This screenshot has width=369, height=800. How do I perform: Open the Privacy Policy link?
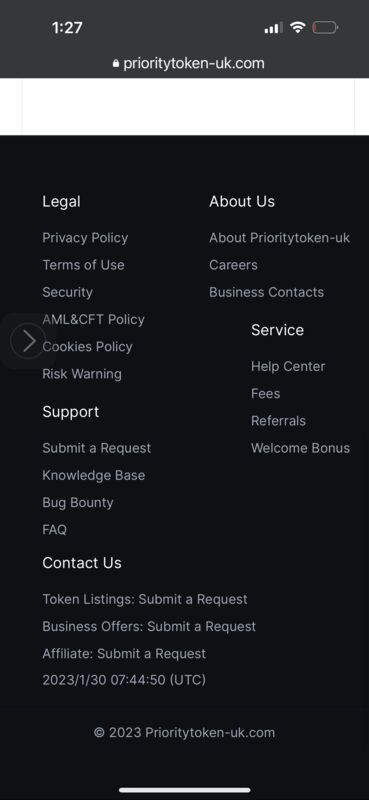click(85, 238)
